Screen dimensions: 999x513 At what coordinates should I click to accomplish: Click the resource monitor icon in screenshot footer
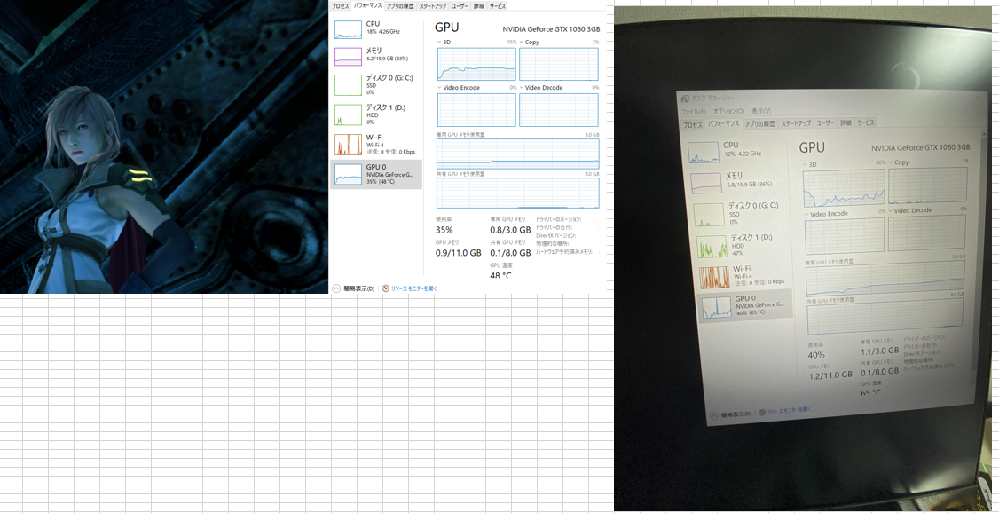coord(385,289)
